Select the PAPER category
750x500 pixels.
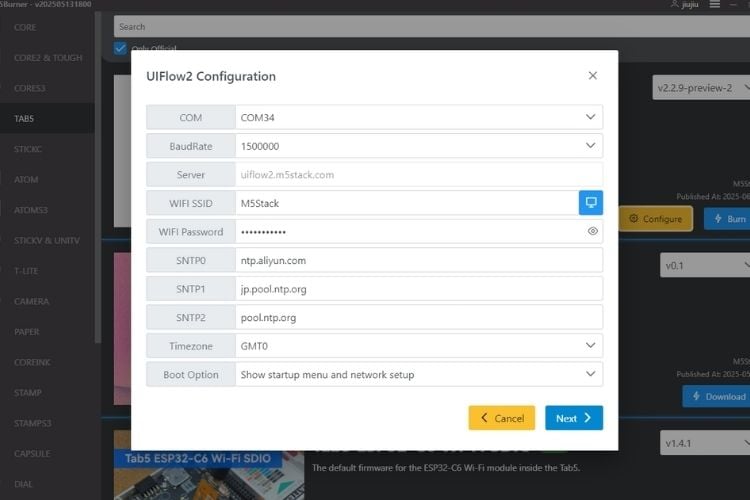[26, 332]
